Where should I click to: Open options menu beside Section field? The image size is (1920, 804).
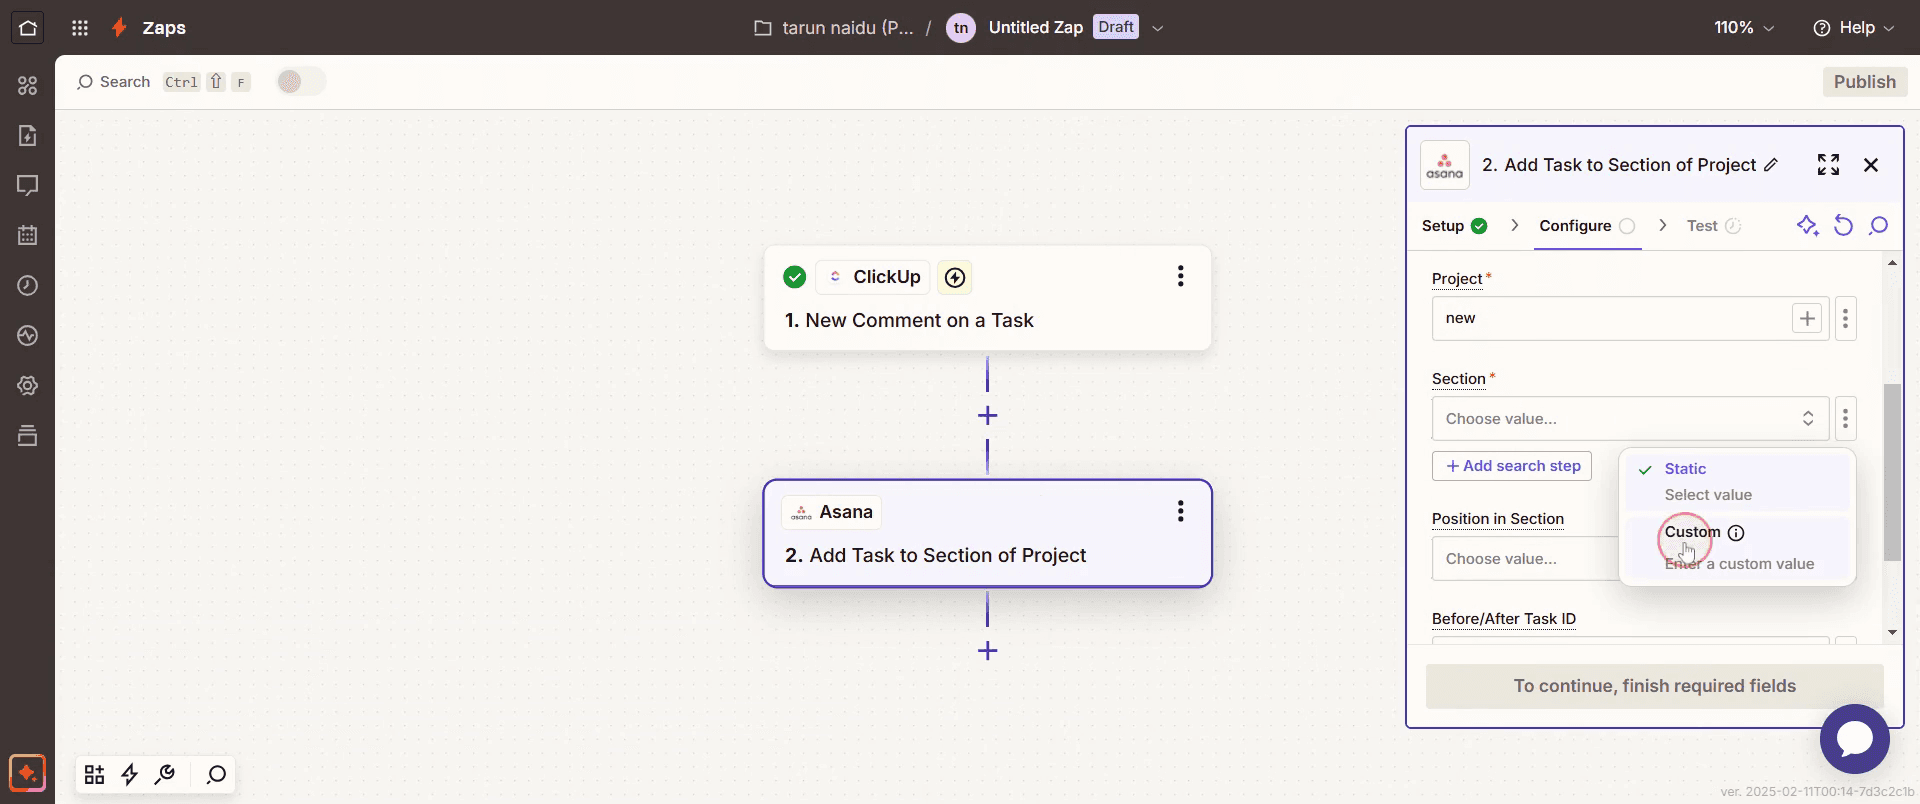(x=1846, y=419)
